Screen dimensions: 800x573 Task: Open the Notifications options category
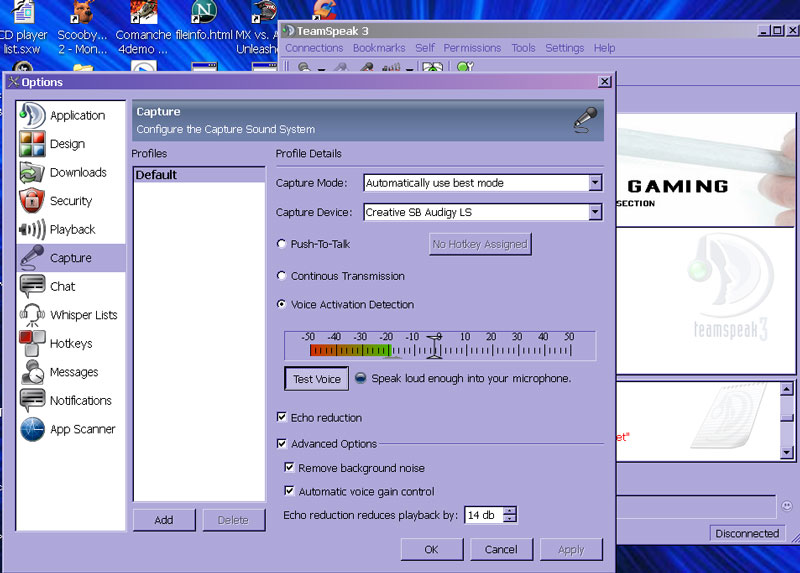point(71,401)
